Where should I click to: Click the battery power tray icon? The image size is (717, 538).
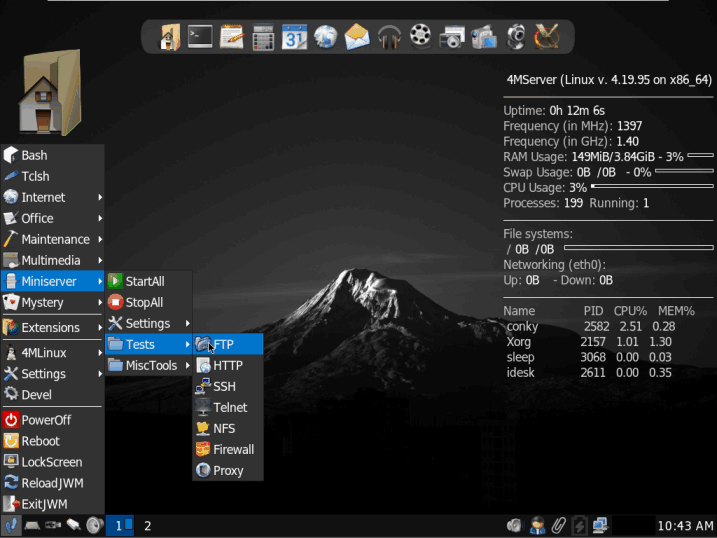[x=579, y=526]
